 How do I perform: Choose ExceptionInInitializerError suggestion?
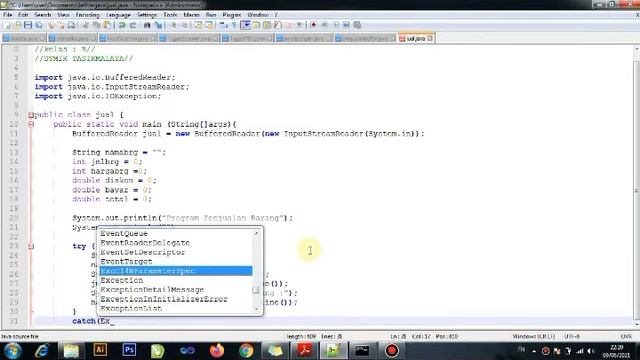point(176,299)
